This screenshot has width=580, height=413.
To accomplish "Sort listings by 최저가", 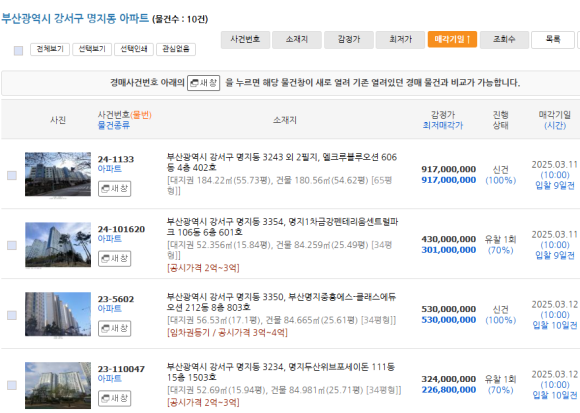I will (400, 40).
